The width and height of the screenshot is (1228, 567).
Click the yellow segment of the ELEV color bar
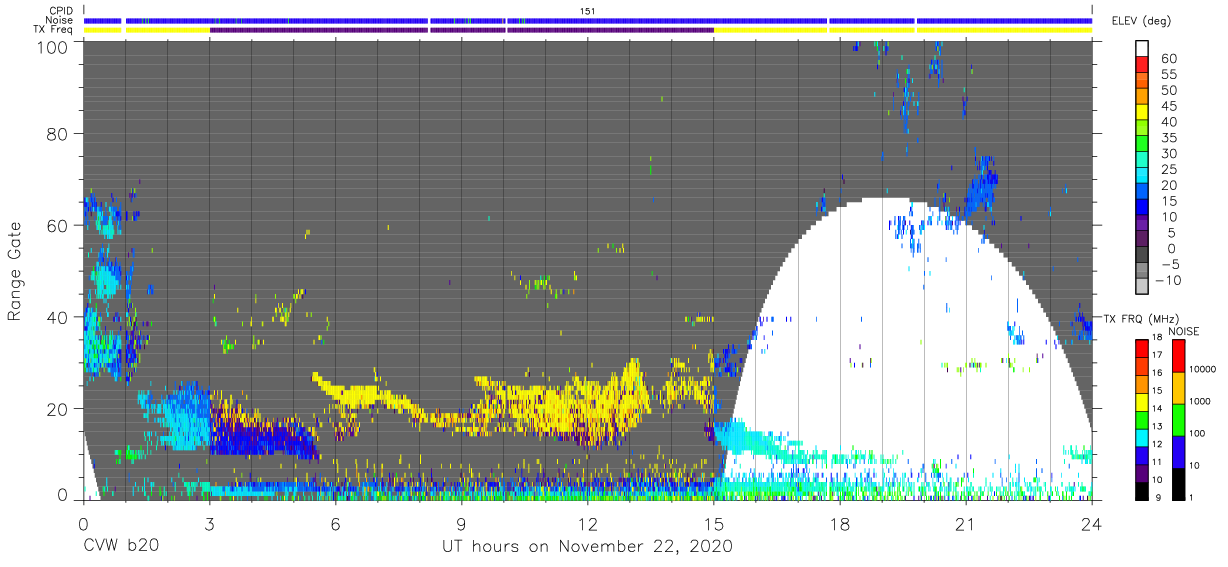click(1142, 112)
